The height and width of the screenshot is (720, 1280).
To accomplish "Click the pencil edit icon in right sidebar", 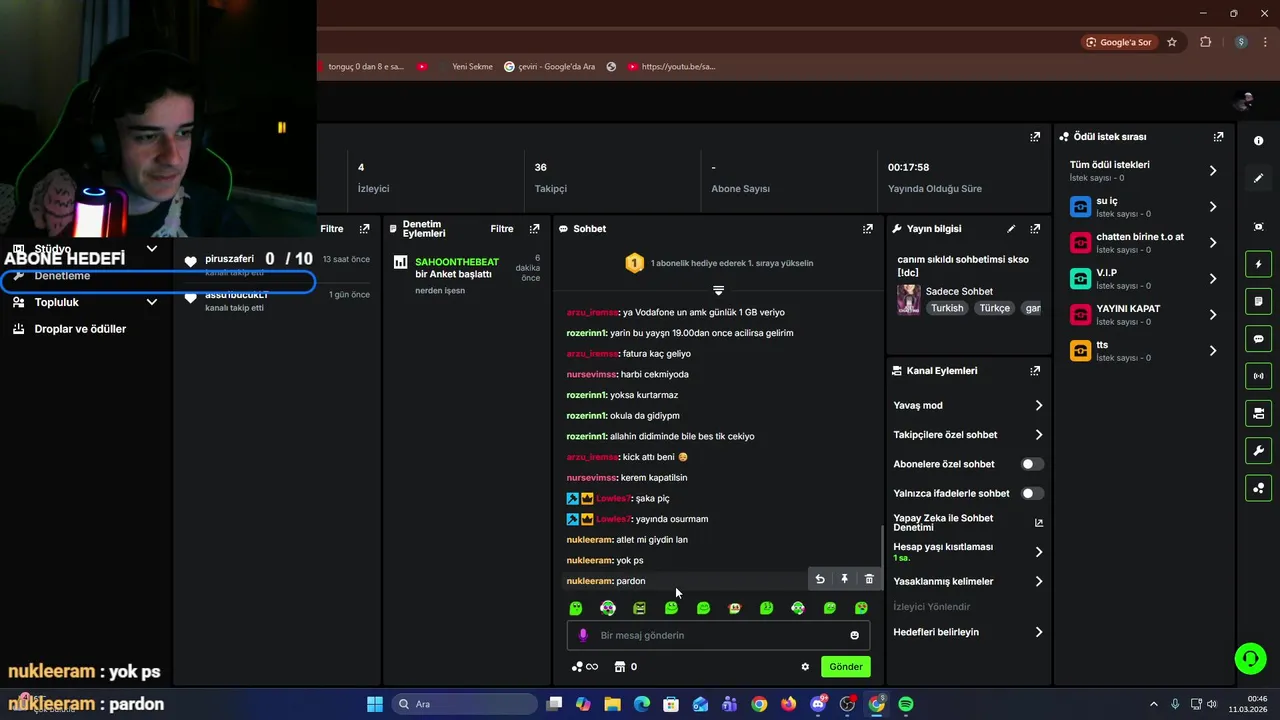I will coord(1258,178).
